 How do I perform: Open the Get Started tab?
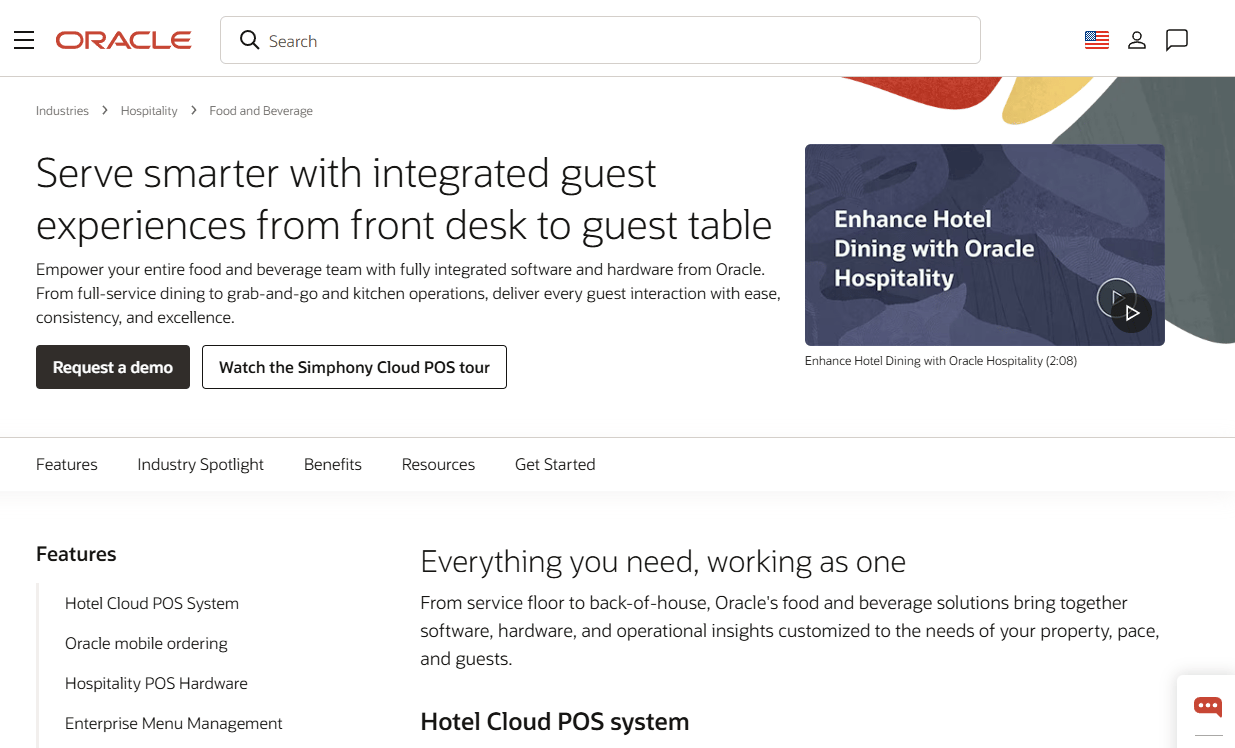(555, 464)
